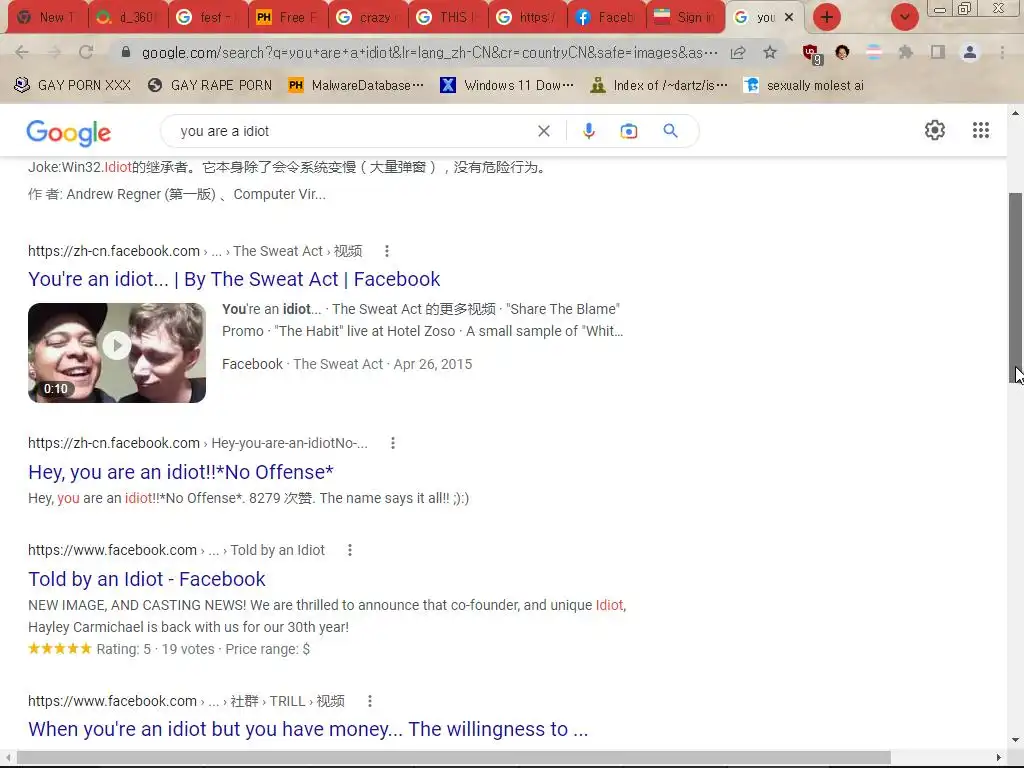This screenshot has height=768, width=1024.
Task: Click the scrollbar down arrow
Action: 1015,740
